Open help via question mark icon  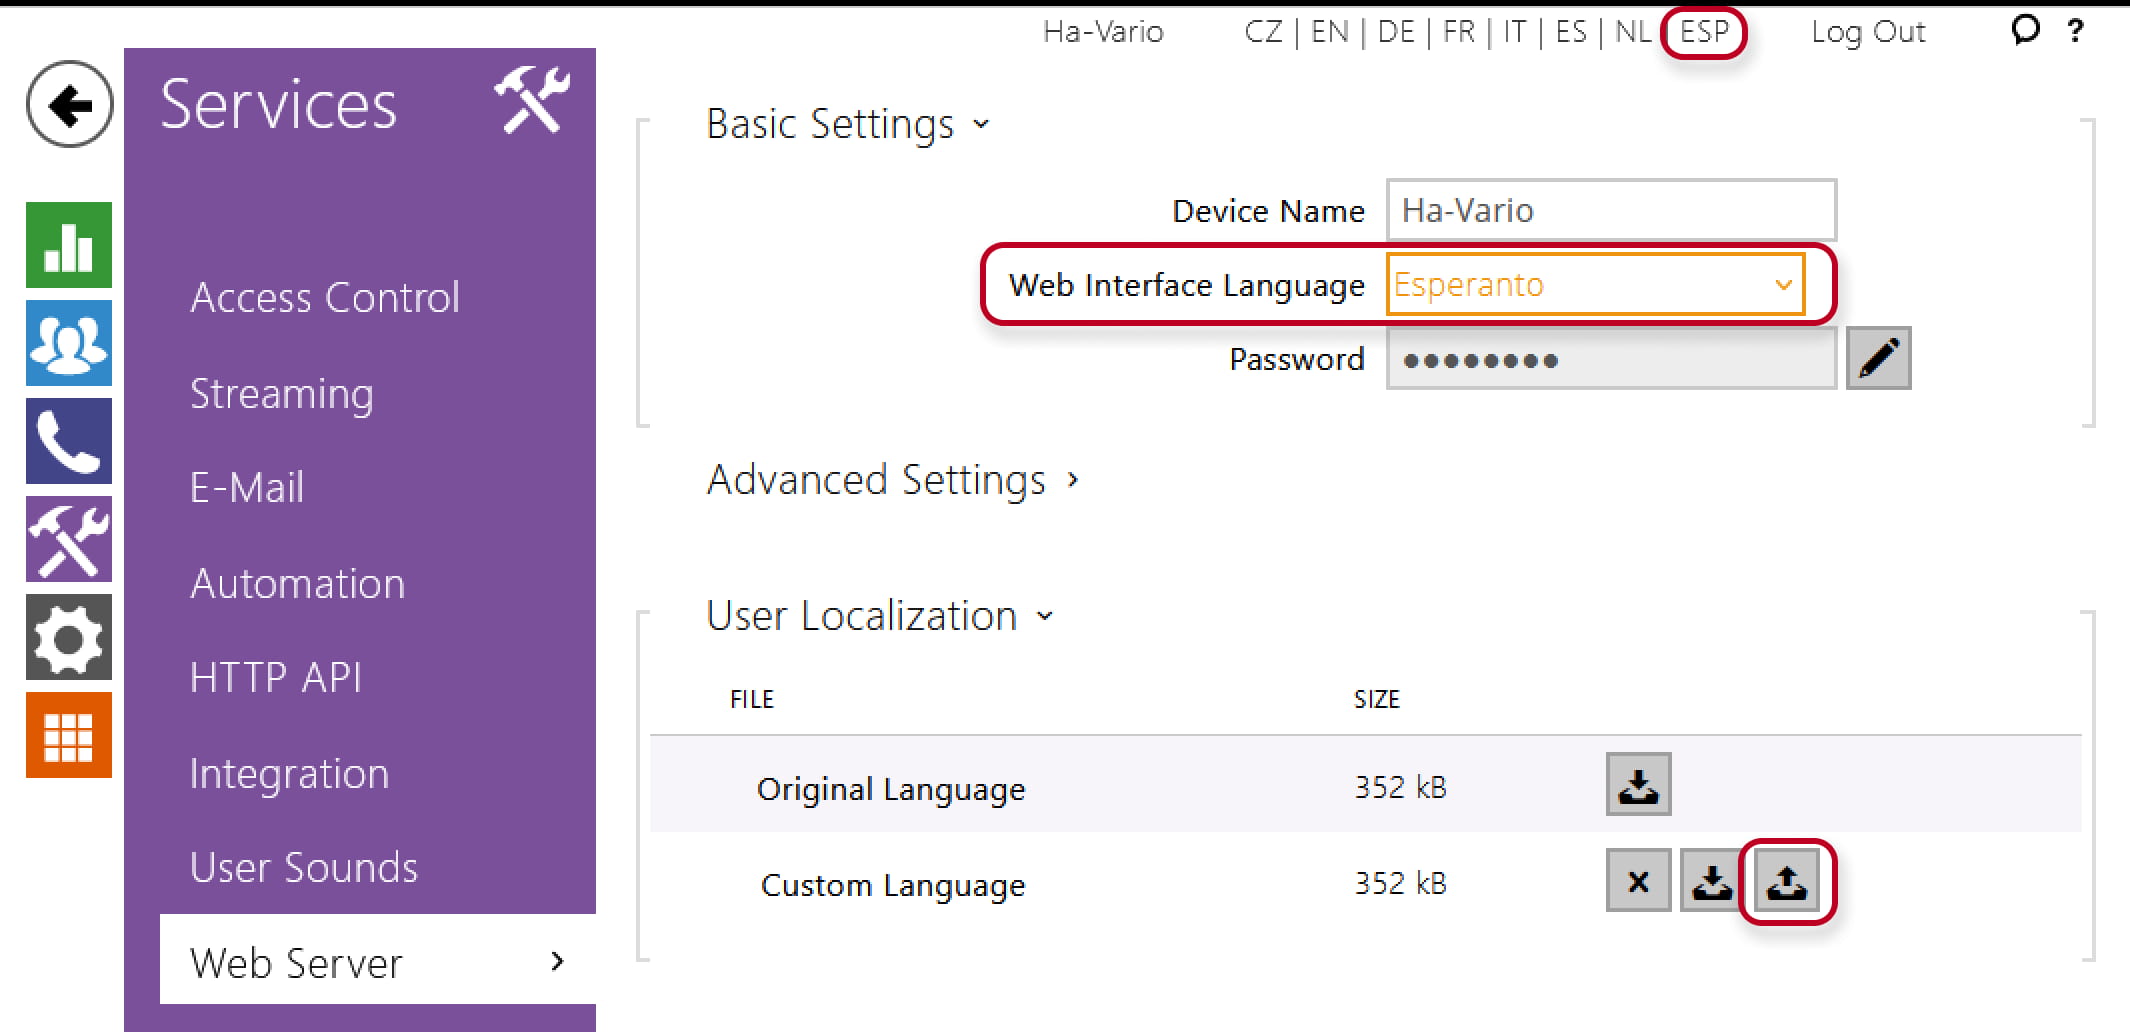[x=2075, y=31]
